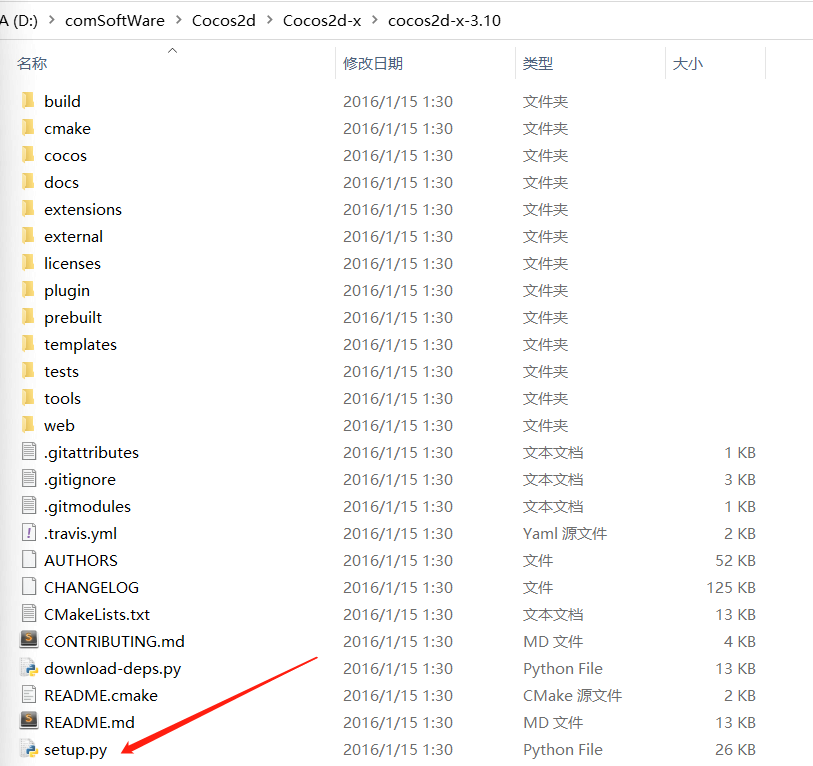Click the README.md Sublime icon
Image resolution: width=813 pixels, height=766 pixels.
[29, 721]
